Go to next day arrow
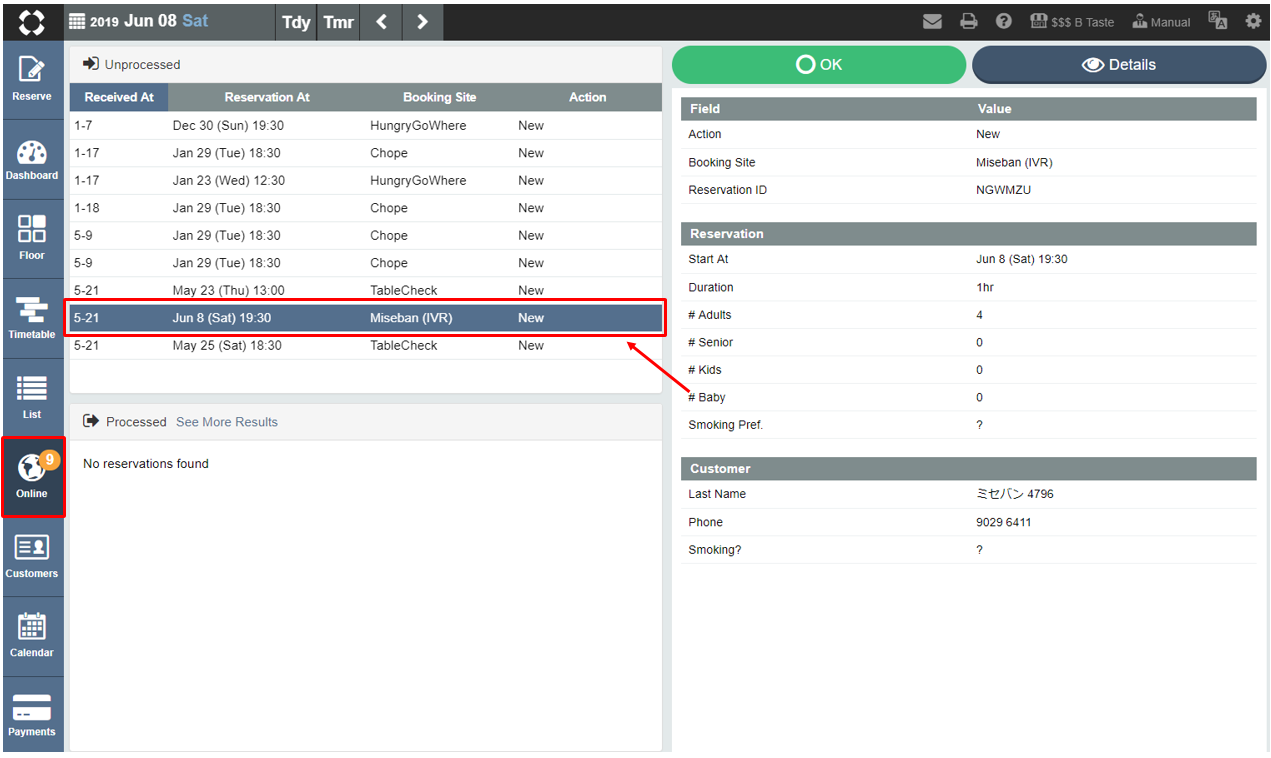This screenshot has width=1271, height=758. (x=422, y=21)
